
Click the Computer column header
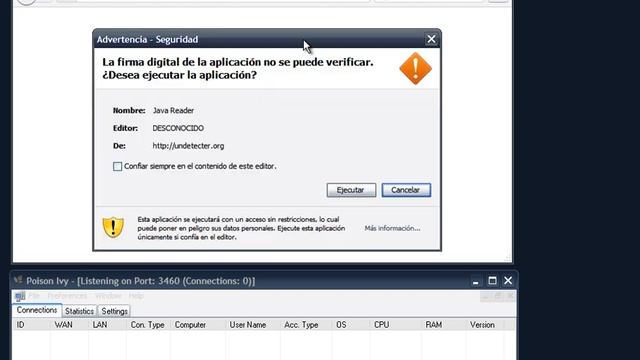(x=198, y=325)
